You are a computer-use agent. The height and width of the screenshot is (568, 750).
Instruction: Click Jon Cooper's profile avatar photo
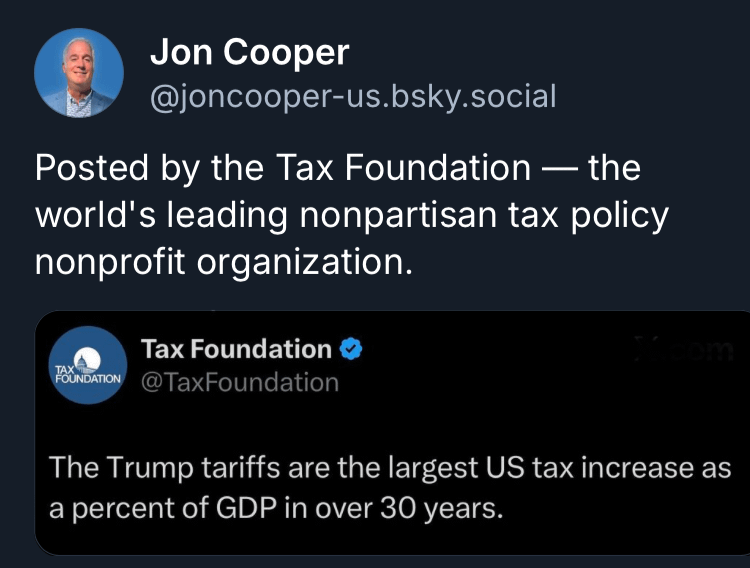pos(79,73)
